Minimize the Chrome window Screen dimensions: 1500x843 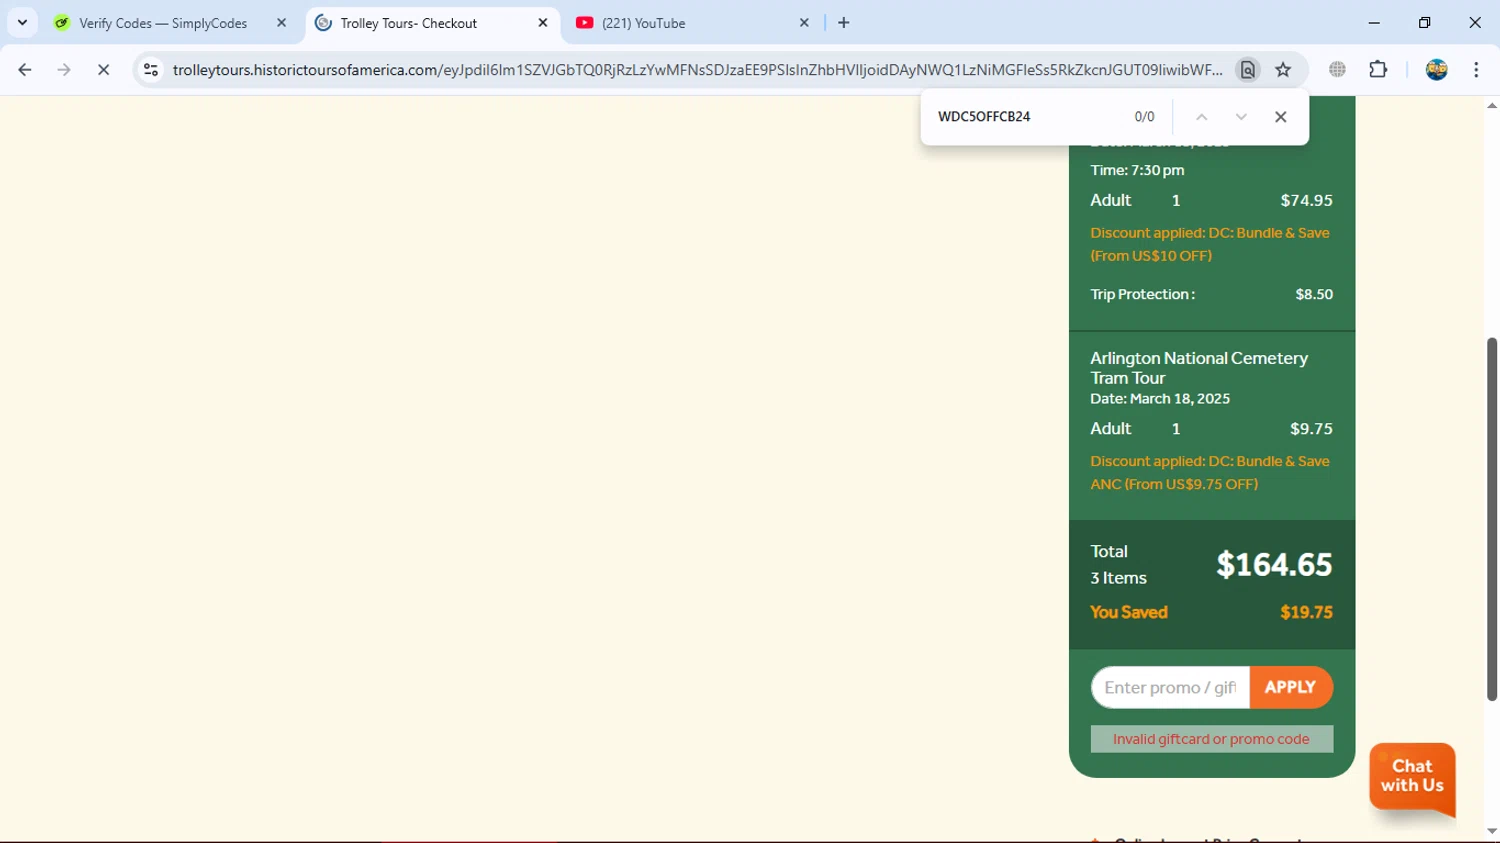(x=1374, y=23)
